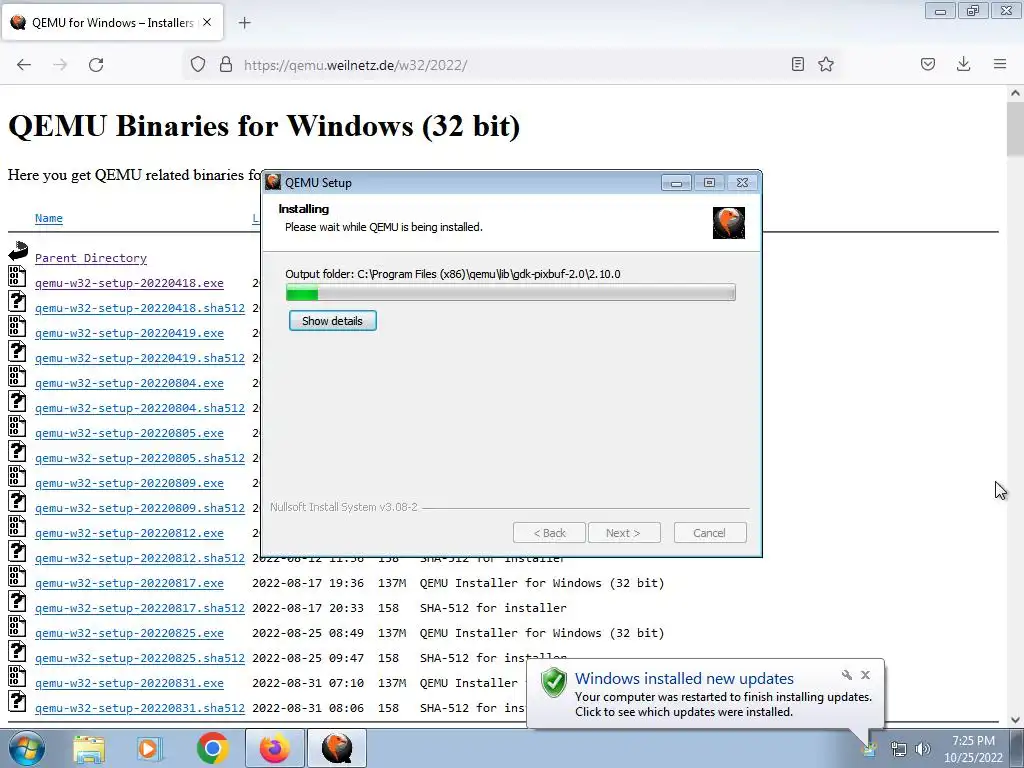1024x768 pixels.
Task: Click date text 2022-08-25 08:49
Action: [x=308, y=633]
